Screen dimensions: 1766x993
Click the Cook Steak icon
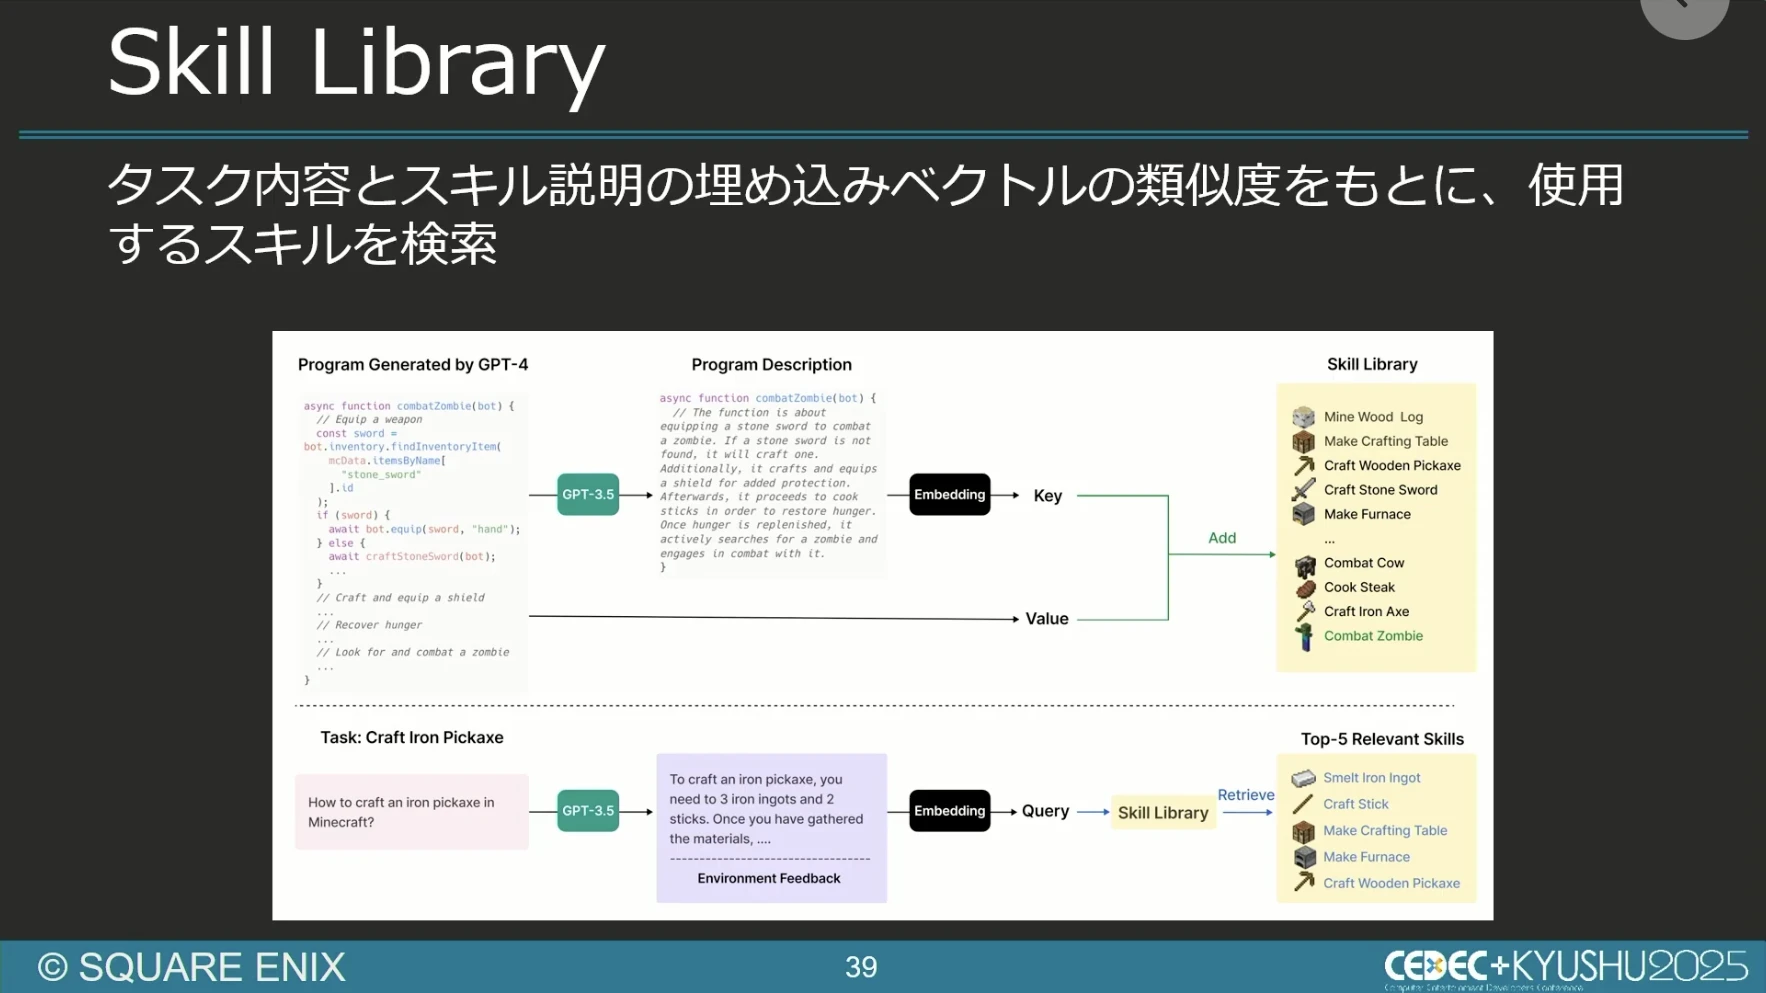(x=1304, y=588)
